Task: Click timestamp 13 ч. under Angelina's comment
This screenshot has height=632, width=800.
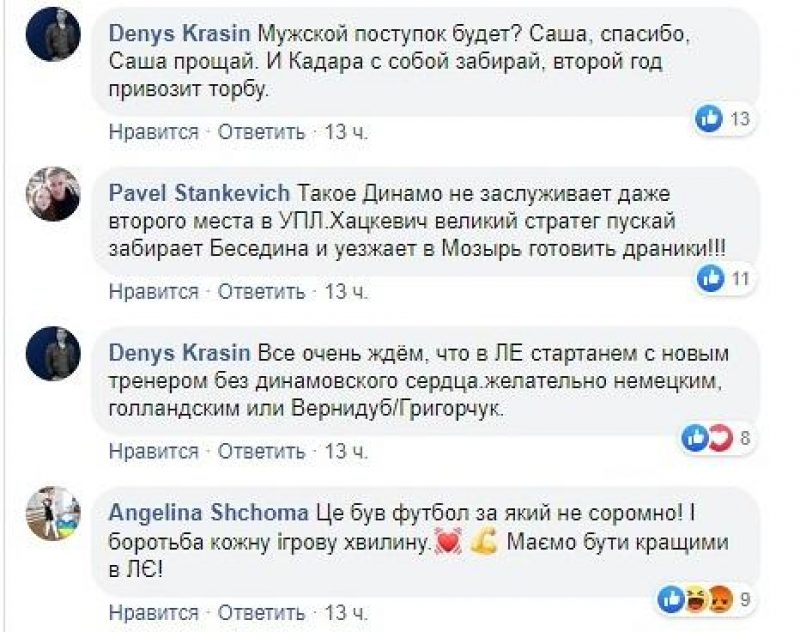Action: 347,611
